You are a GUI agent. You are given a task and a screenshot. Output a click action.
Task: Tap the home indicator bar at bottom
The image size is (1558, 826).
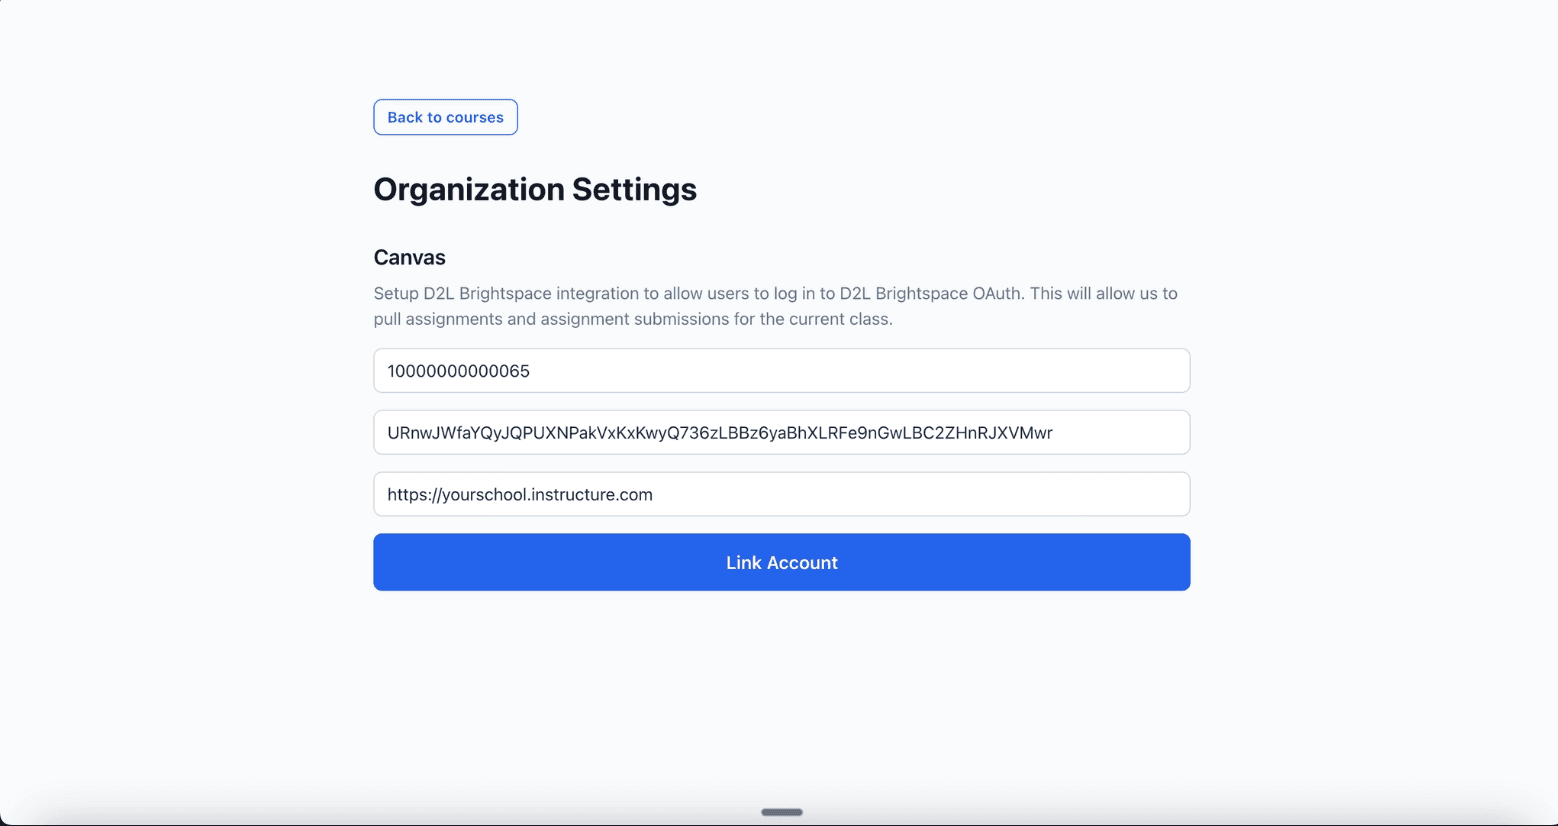pyautogui.click(x=781, y=812)
